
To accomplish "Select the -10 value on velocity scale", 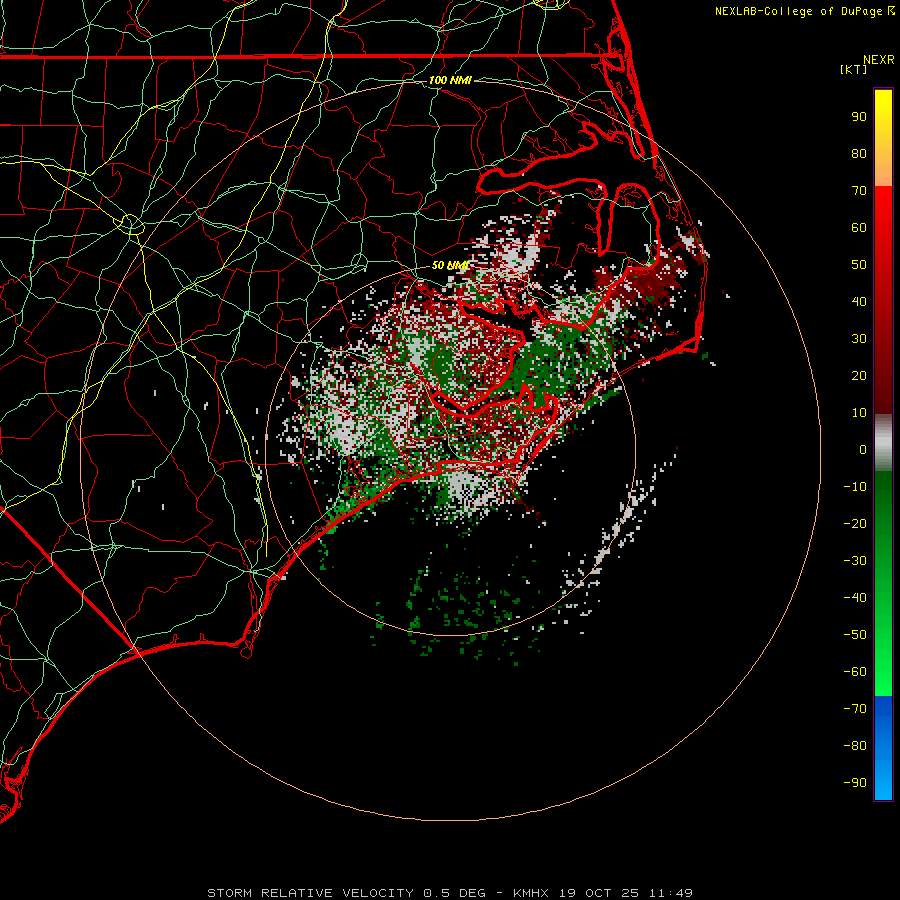I will click(x=855, y=487).
